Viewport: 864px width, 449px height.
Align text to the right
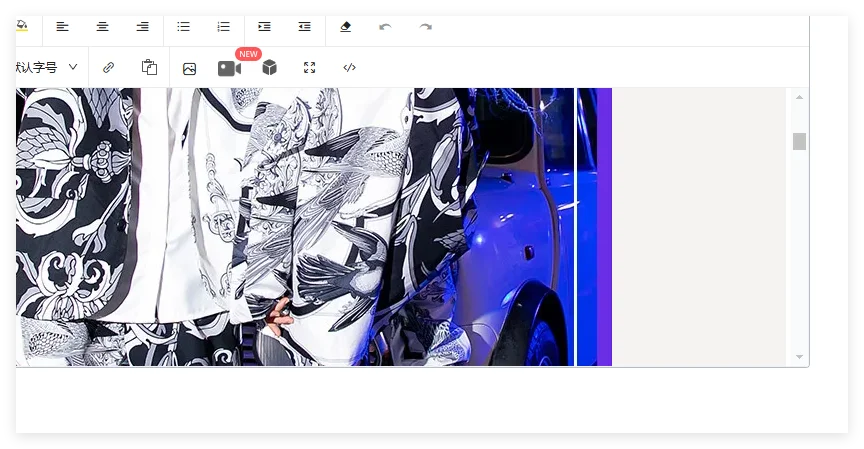[143, 26]
